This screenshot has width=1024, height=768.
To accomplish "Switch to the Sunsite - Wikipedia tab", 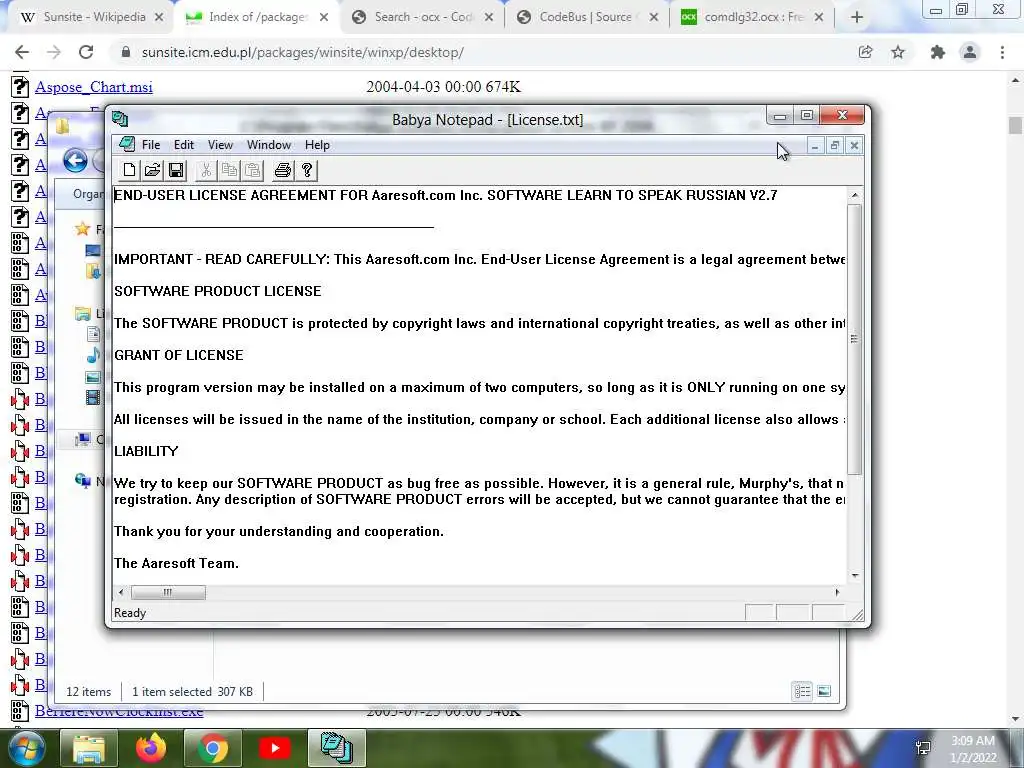I will point(91,17).
